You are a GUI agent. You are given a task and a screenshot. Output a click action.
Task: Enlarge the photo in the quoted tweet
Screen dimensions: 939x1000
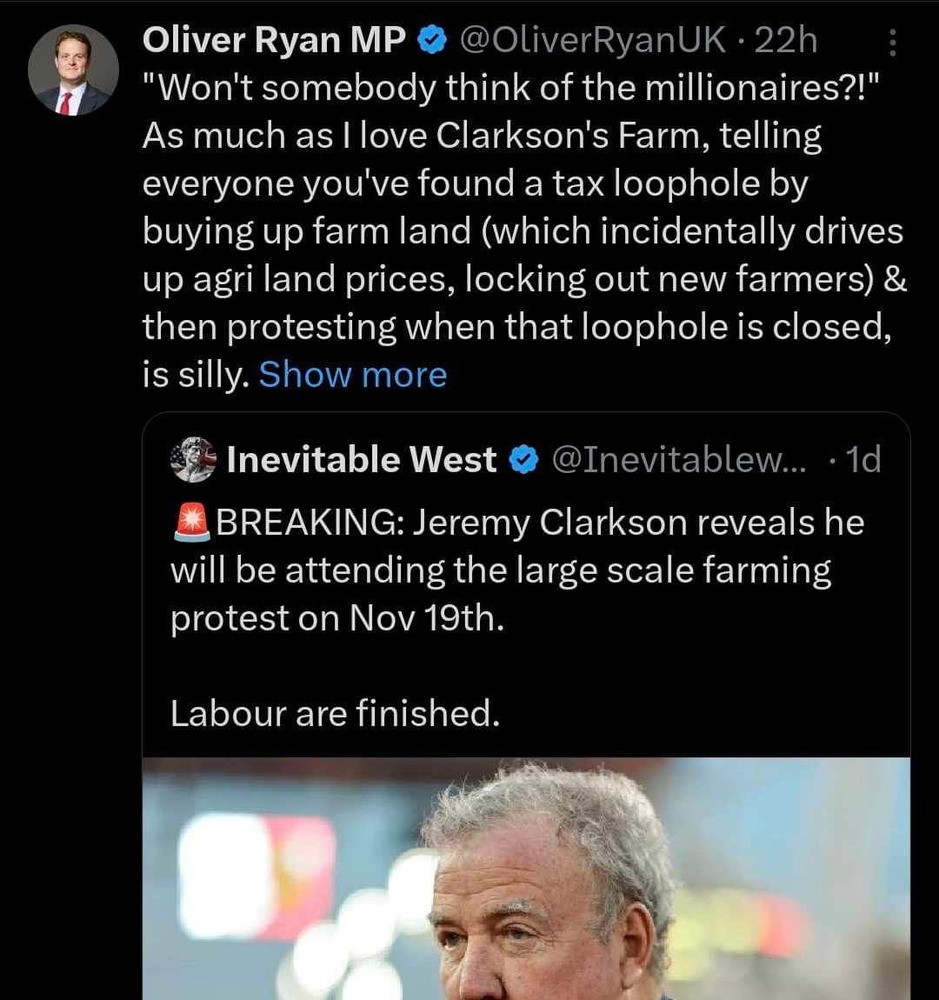(x=526, y=880)
